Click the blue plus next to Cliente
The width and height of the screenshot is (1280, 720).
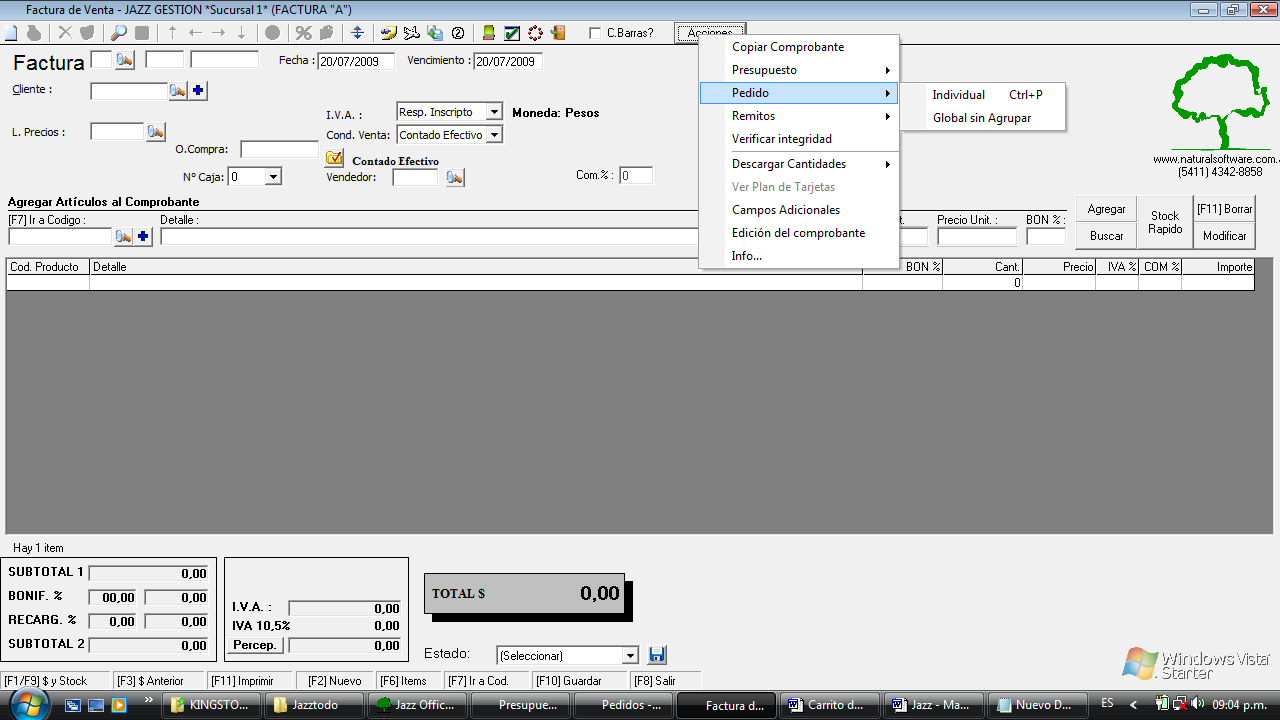point(198,91)
